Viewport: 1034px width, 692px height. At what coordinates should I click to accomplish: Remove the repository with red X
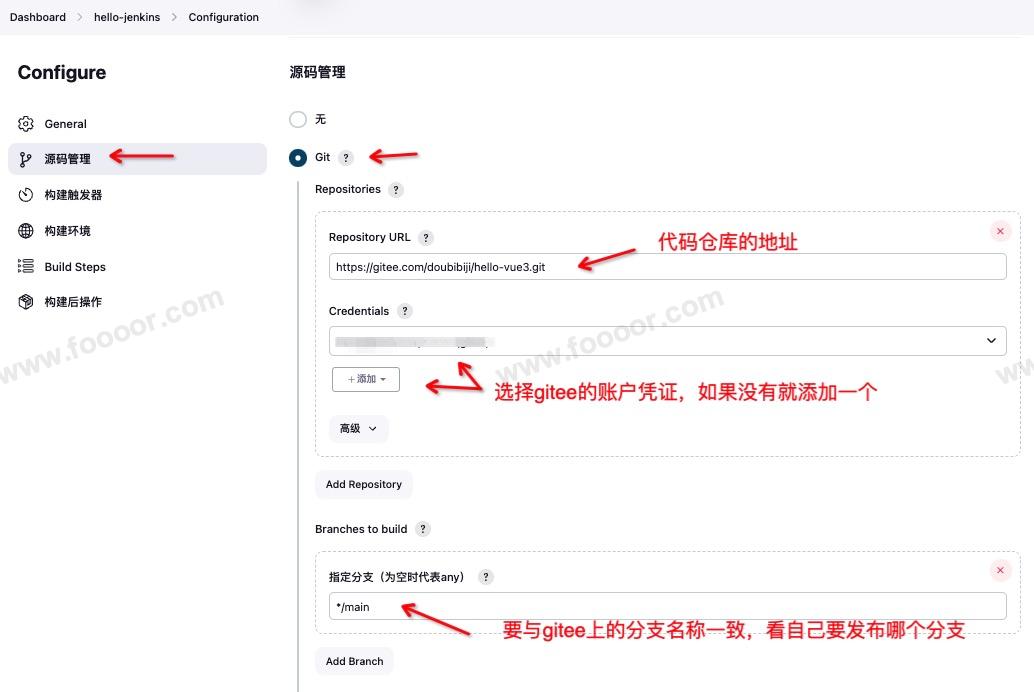pos(1000,231)
